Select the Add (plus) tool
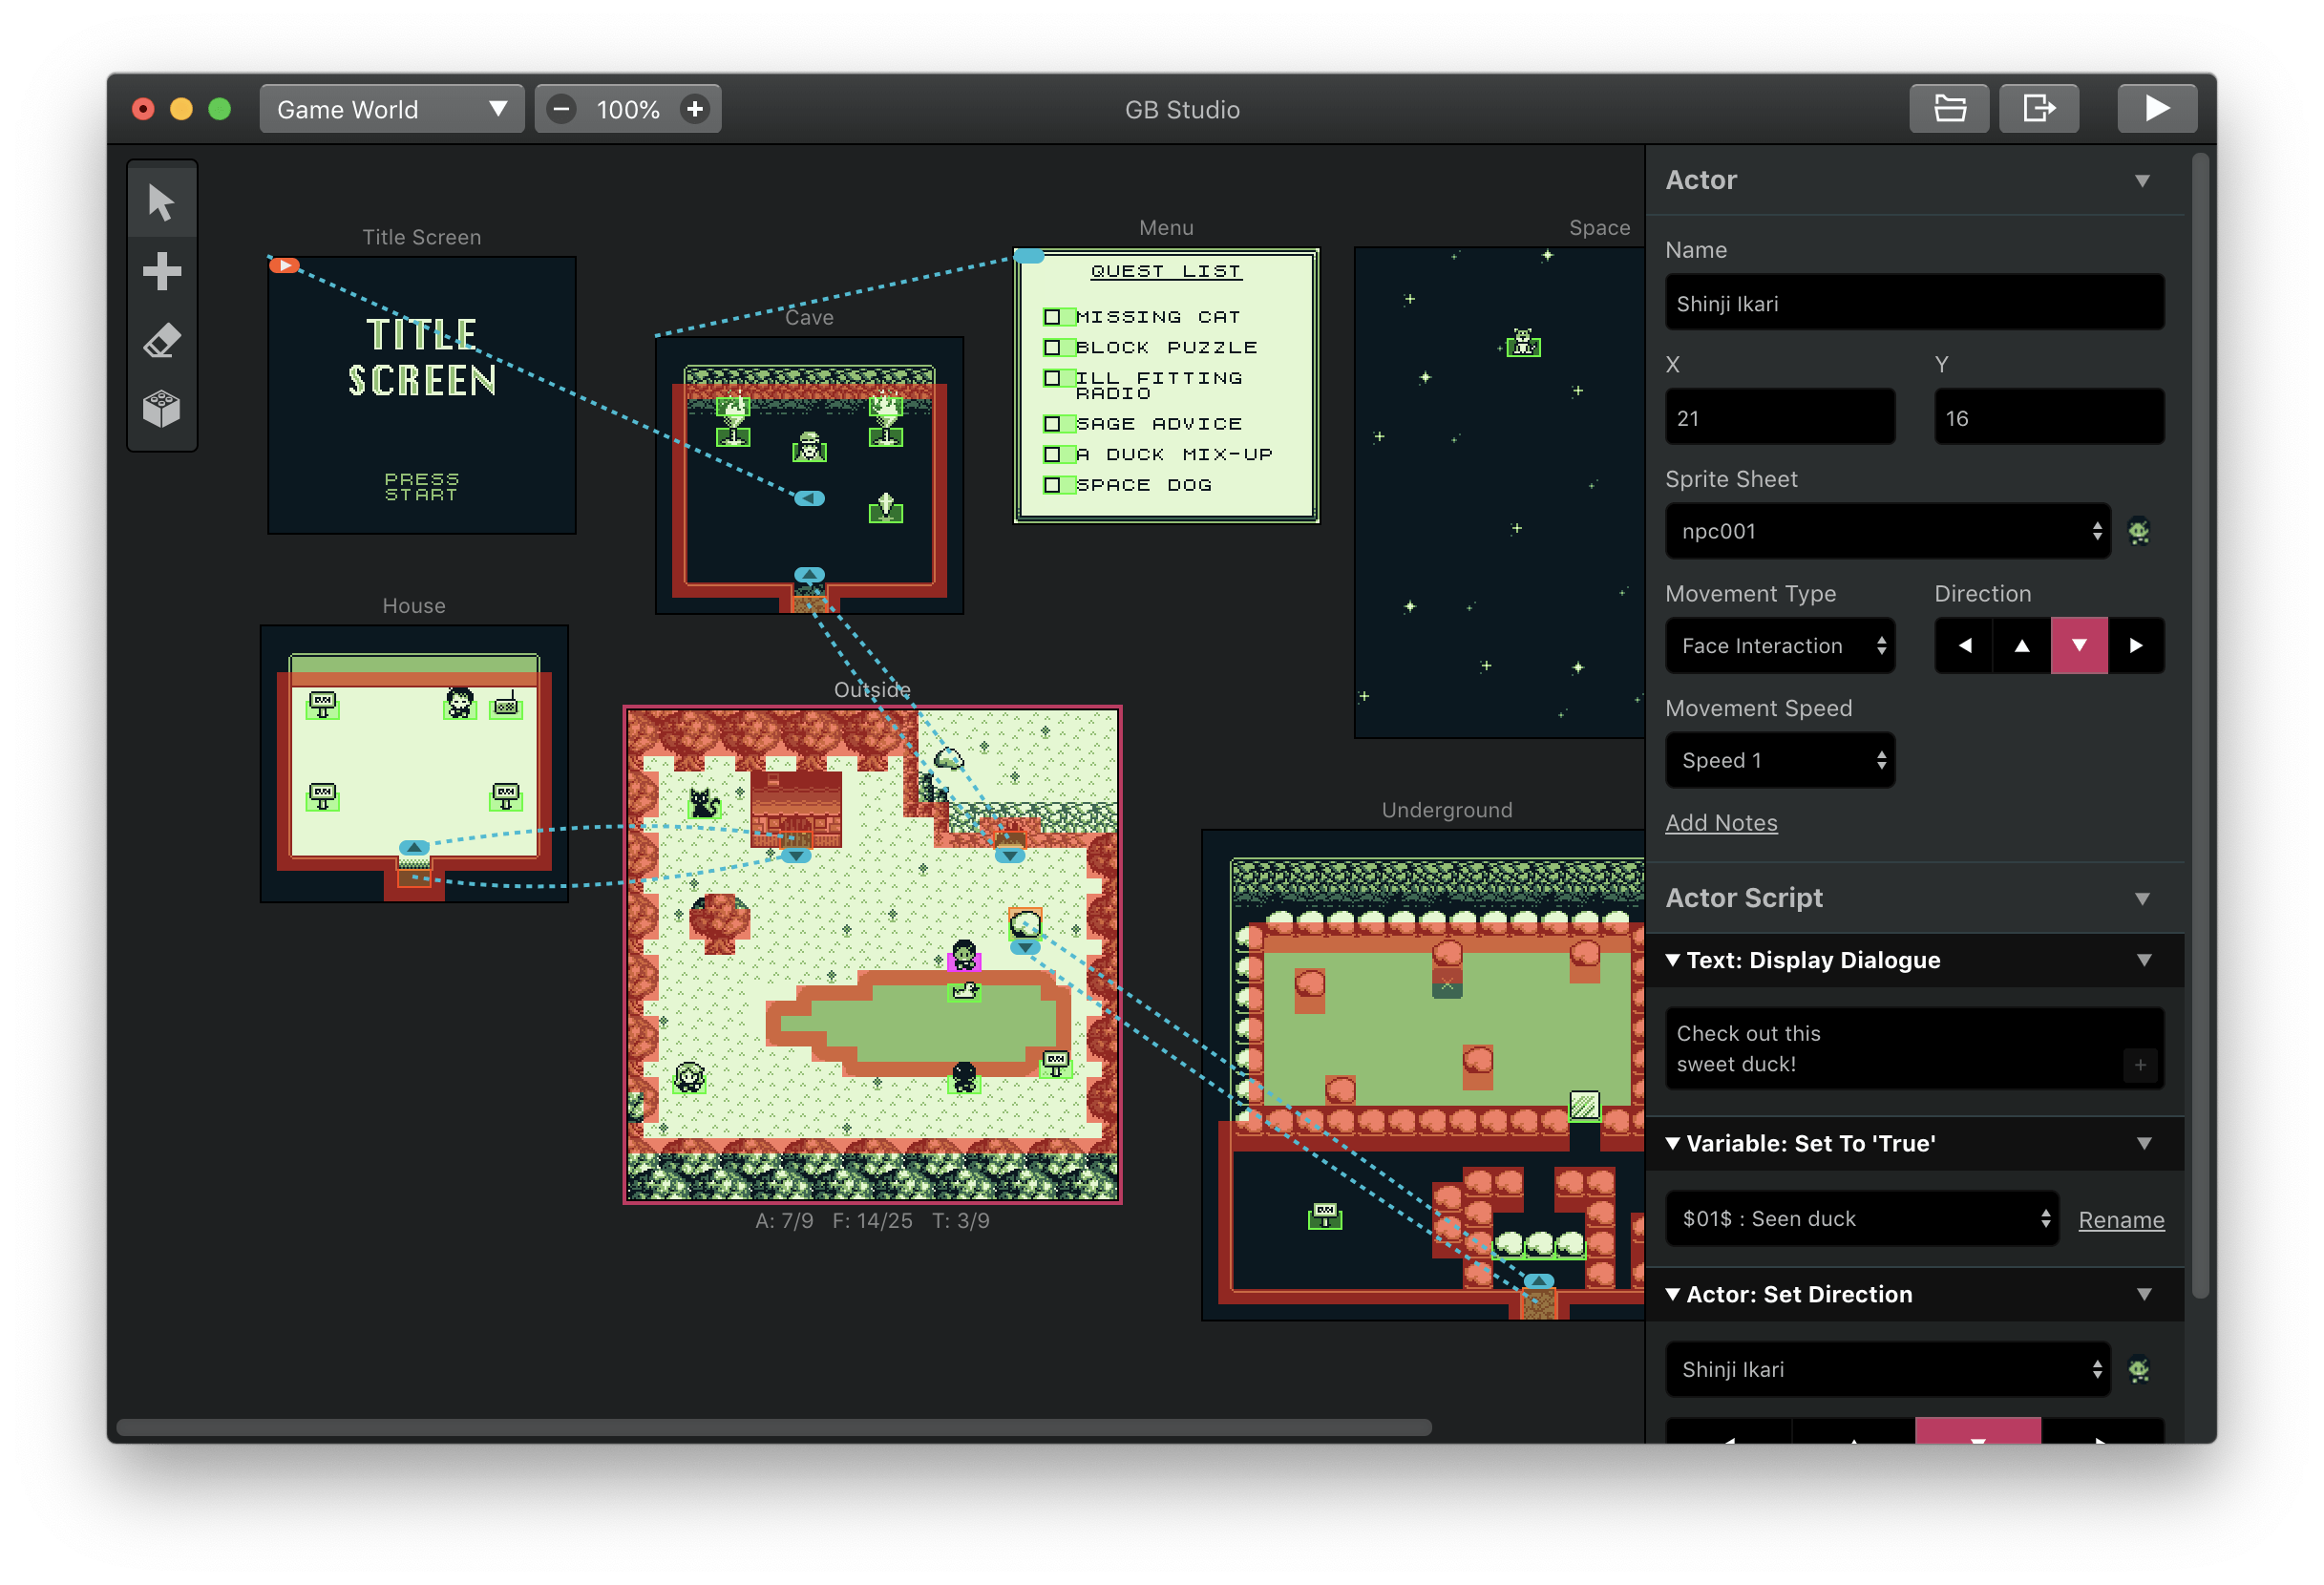Screen dimensions: 2324x1585 (161, 270)
